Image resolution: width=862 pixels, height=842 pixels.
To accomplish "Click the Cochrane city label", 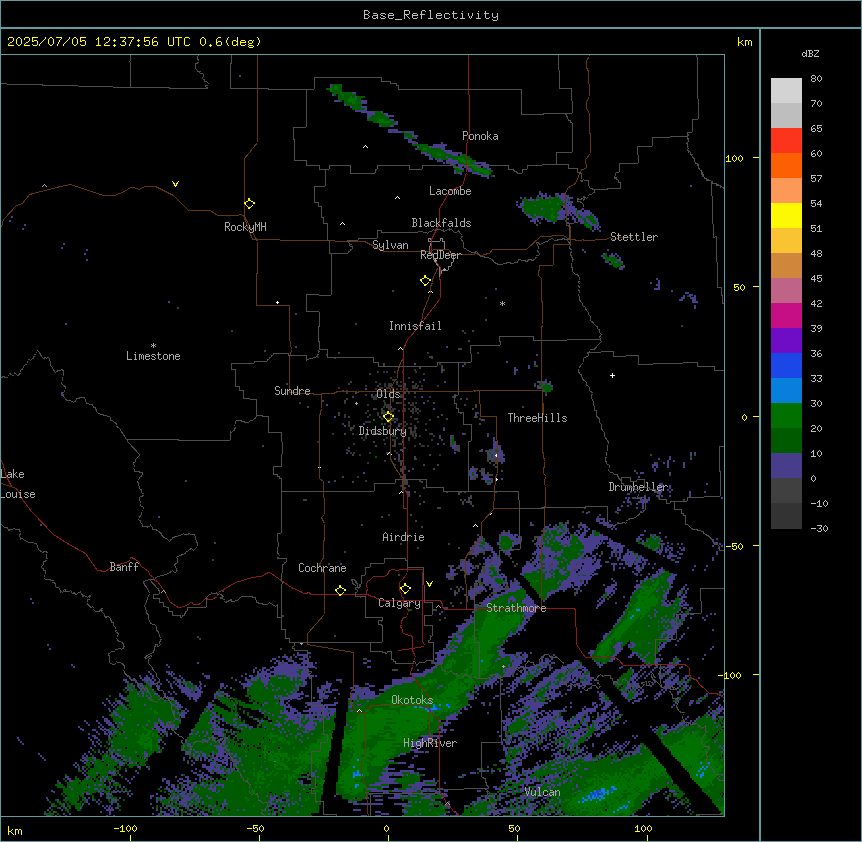I will coord(322,568).
